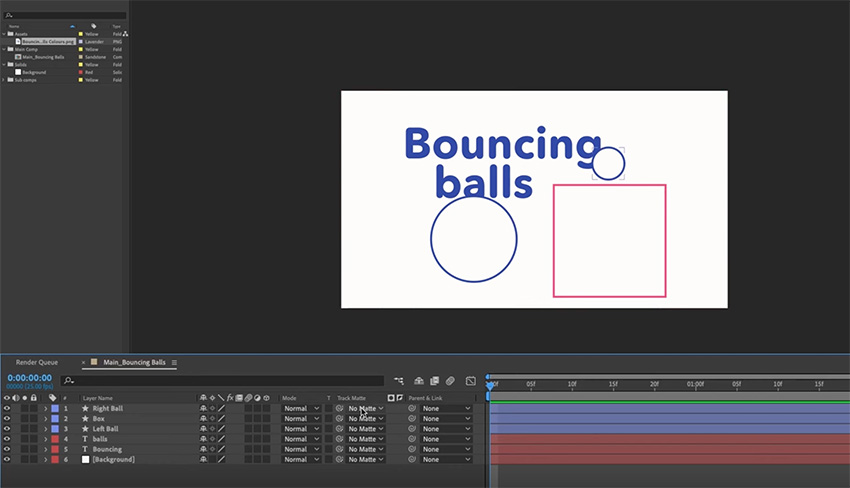Click the shy layers master switch icon
Screen dimensions: 850x488
click(419, 381)
